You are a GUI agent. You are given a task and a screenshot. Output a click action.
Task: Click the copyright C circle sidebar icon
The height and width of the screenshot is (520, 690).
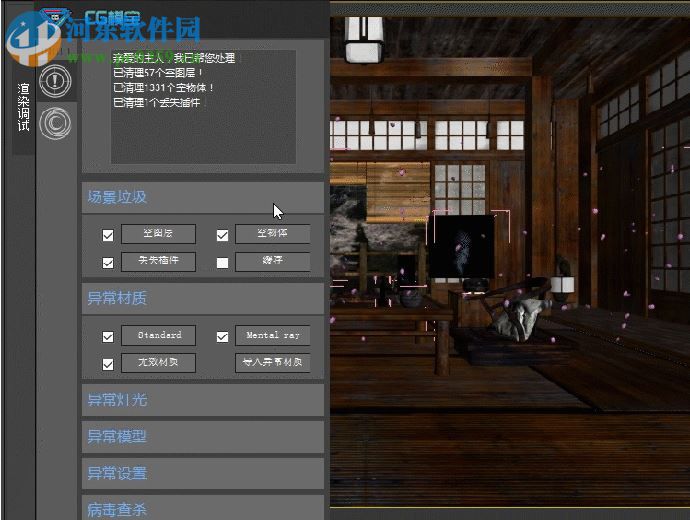point(55,123)
